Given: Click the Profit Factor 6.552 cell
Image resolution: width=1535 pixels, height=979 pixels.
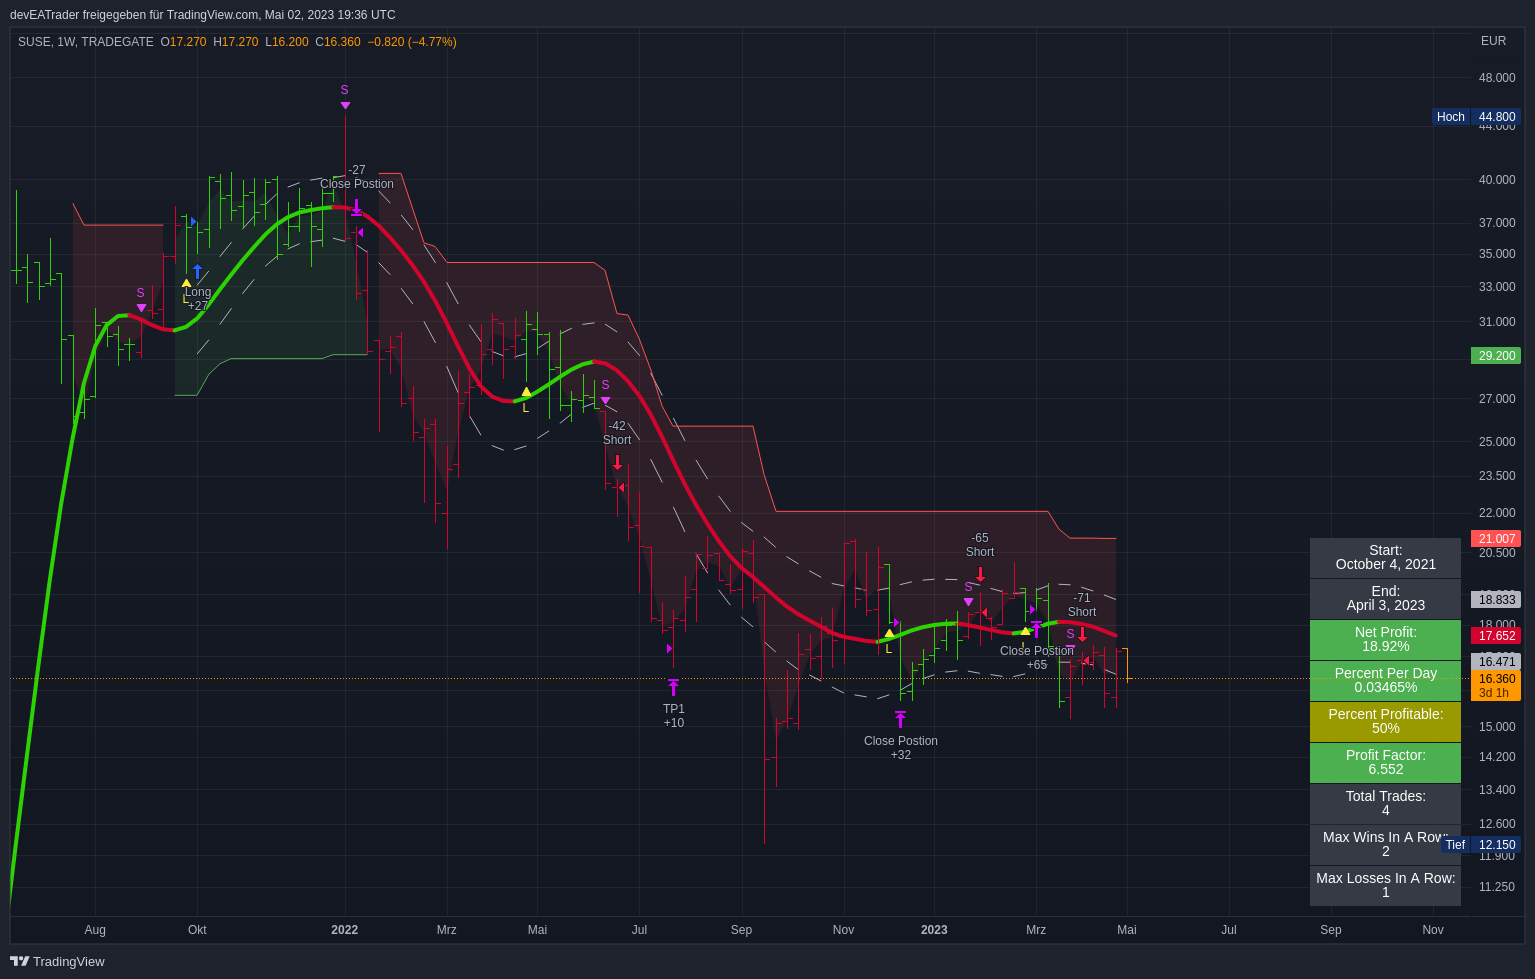Looking at the screenshot, I should (1385, 762).
